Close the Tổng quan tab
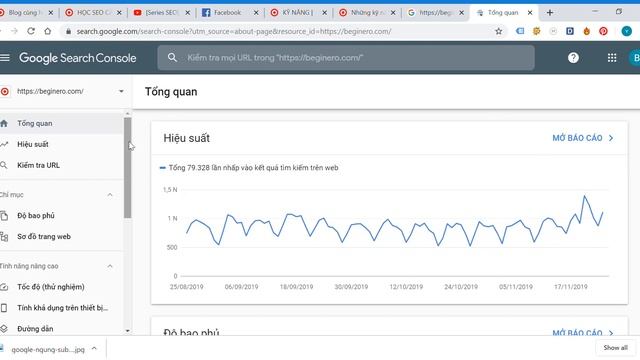 coord(530,13)
